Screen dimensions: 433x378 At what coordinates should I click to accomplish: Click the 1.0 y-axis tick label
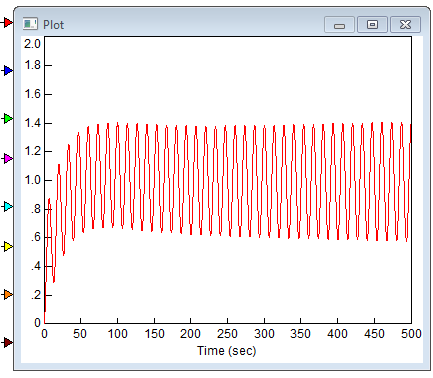[33, 180]
